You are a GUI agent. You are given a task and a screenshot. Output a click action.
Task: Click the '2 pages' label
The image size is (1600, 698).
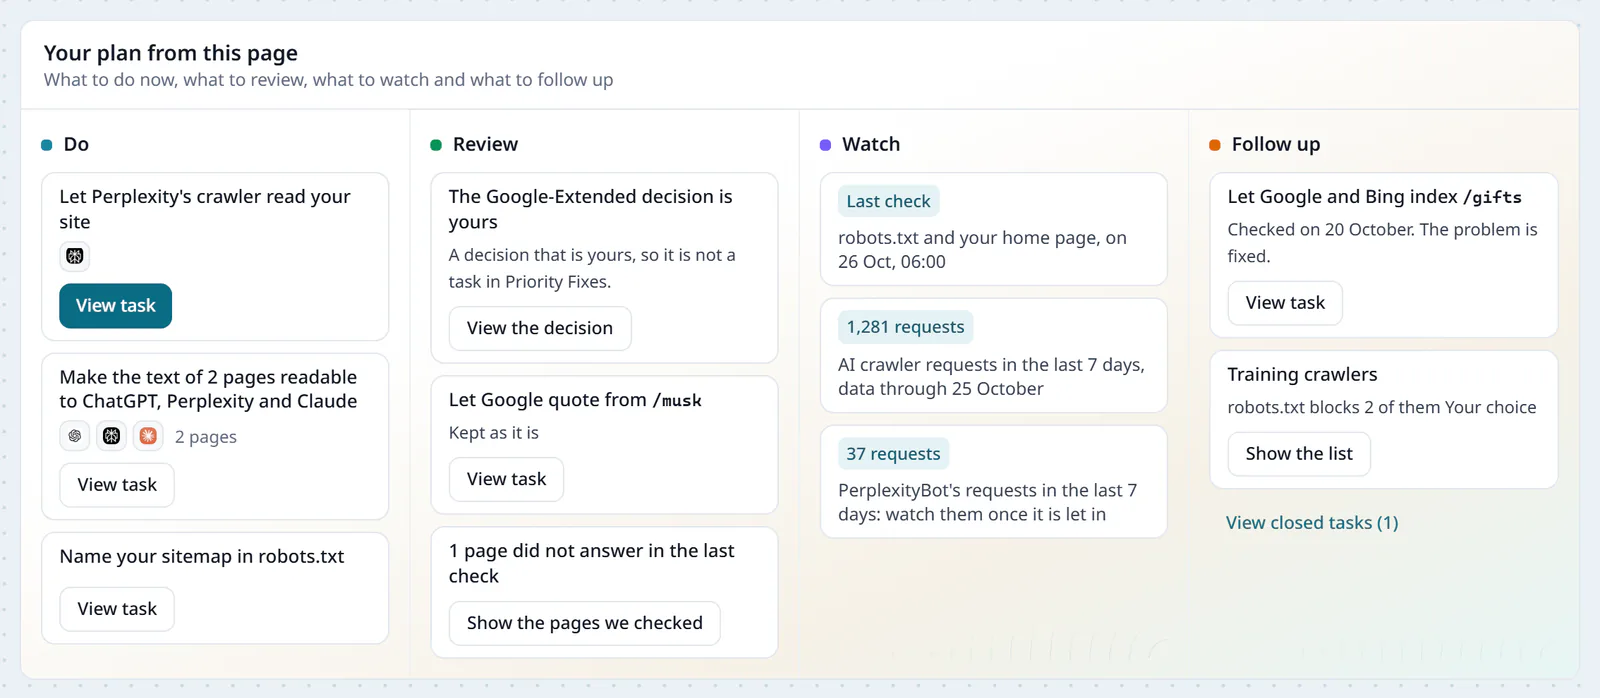[206, 437]
